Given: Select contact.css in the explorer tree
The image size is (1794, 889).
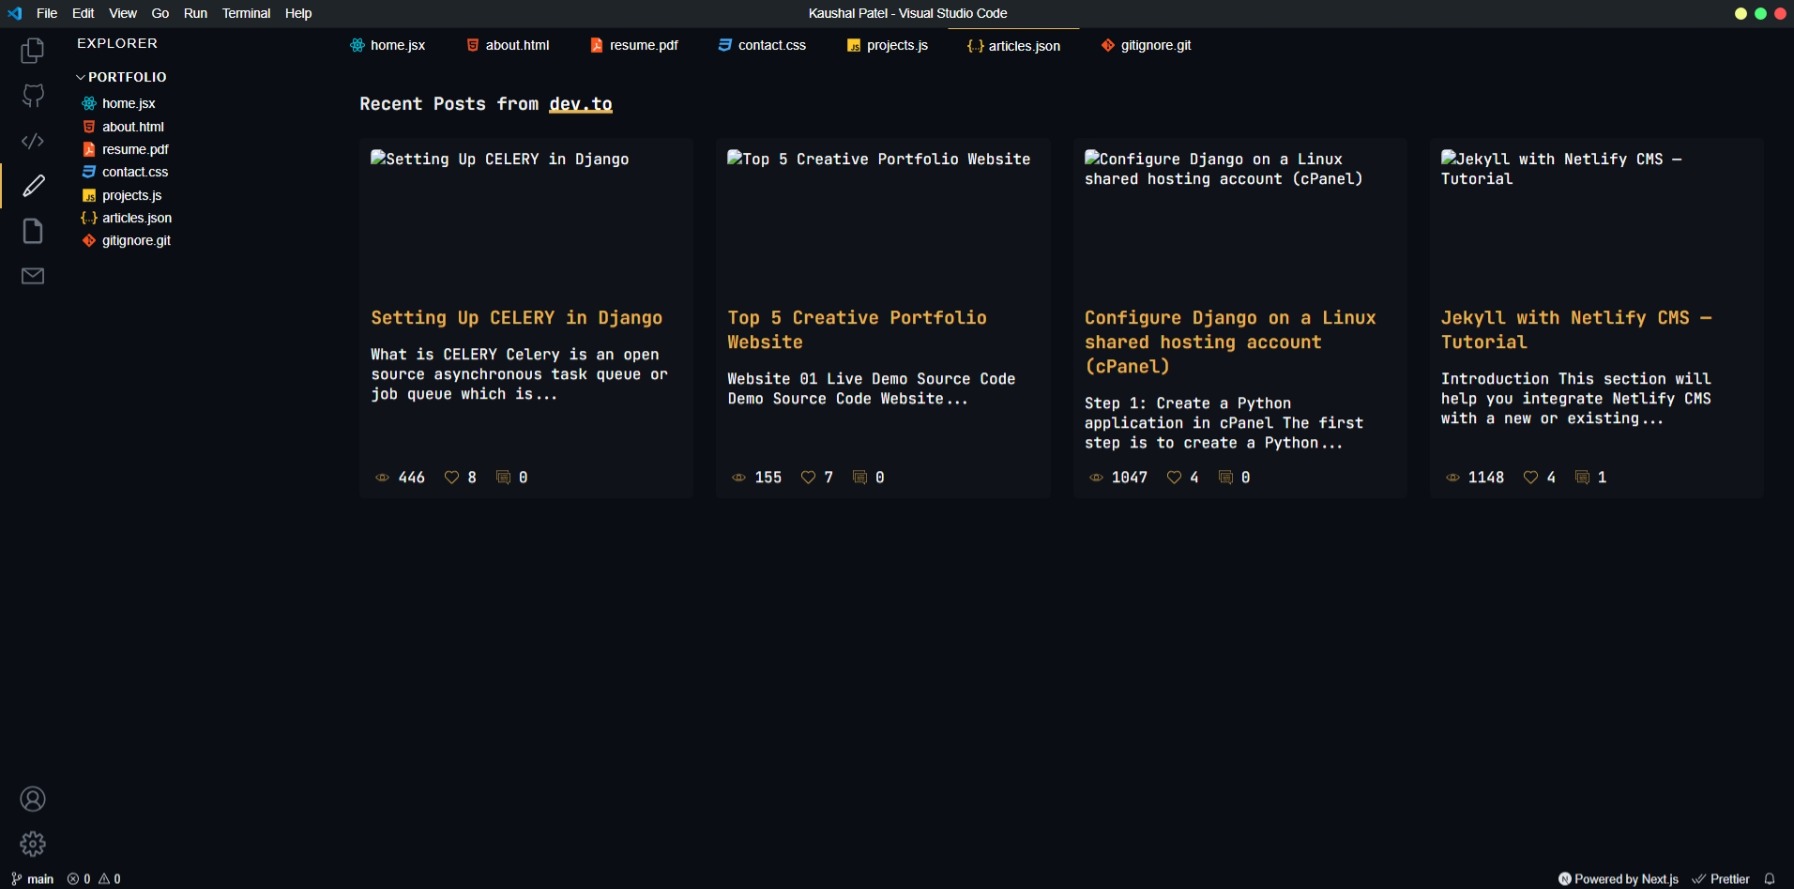Looking at the screenshot, I should click(135, 172).
